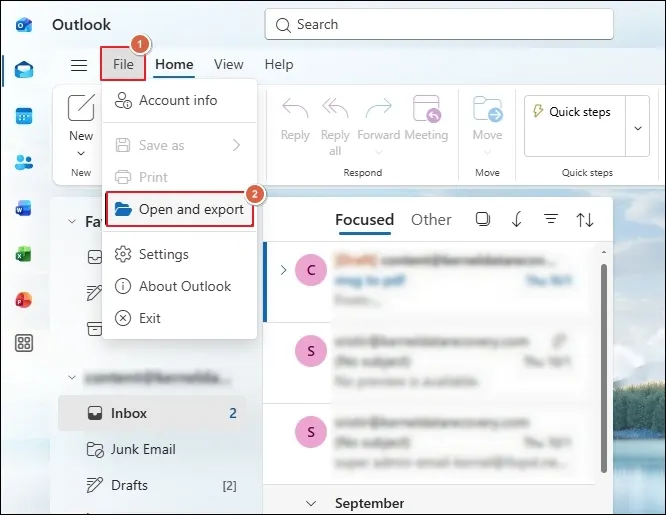666x515 pixels.
Task: Open the New dropdown chevron
Action: click(81, 153)
